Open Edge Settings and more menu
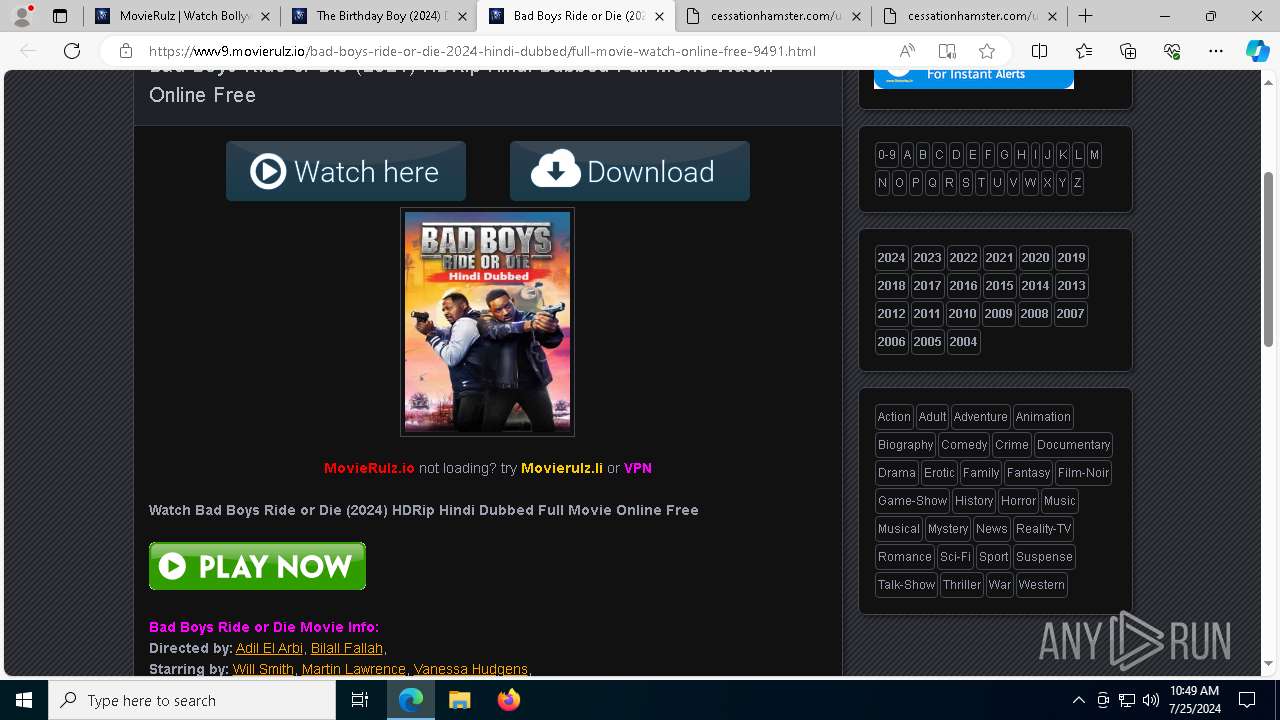This screenshot has height=720, width=1280. pos(1216,51)
